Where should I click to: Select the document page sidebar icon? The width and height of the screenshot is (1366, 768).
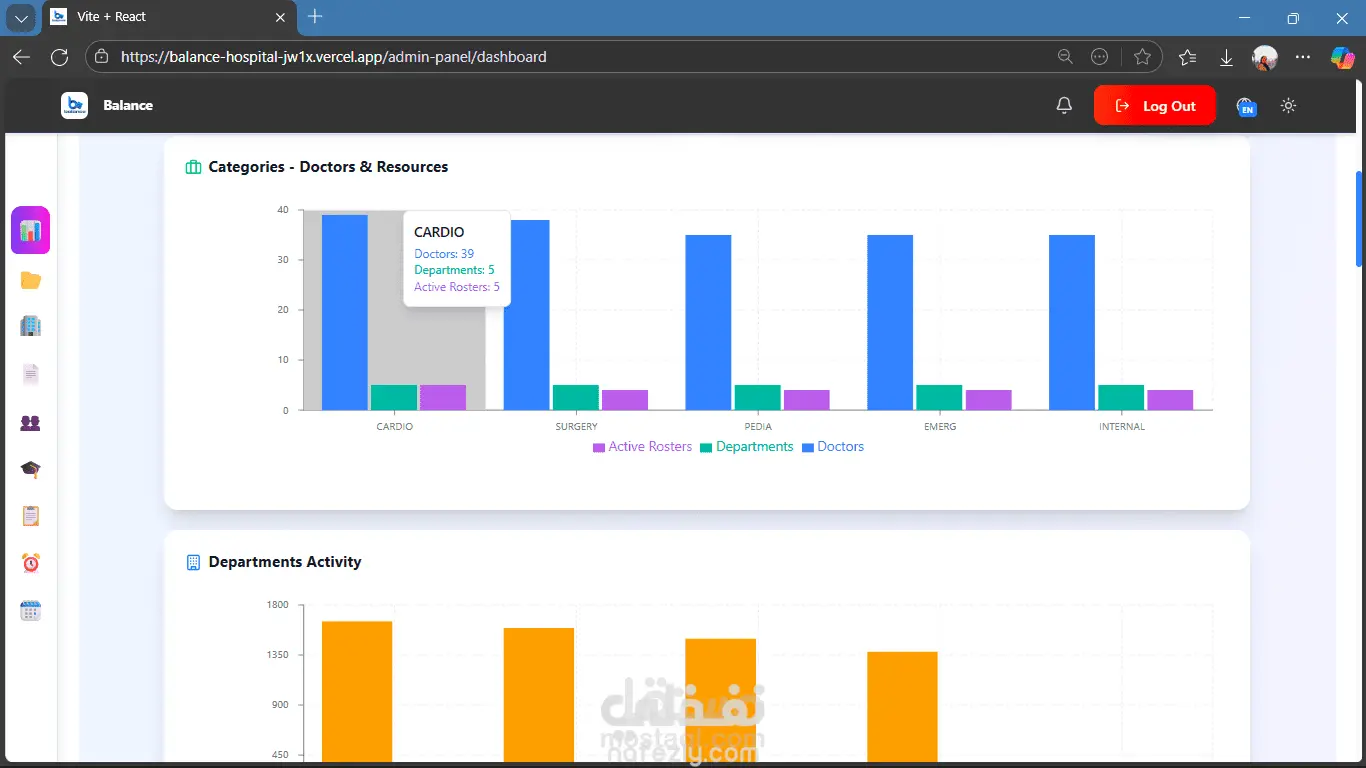pos(30,374)
